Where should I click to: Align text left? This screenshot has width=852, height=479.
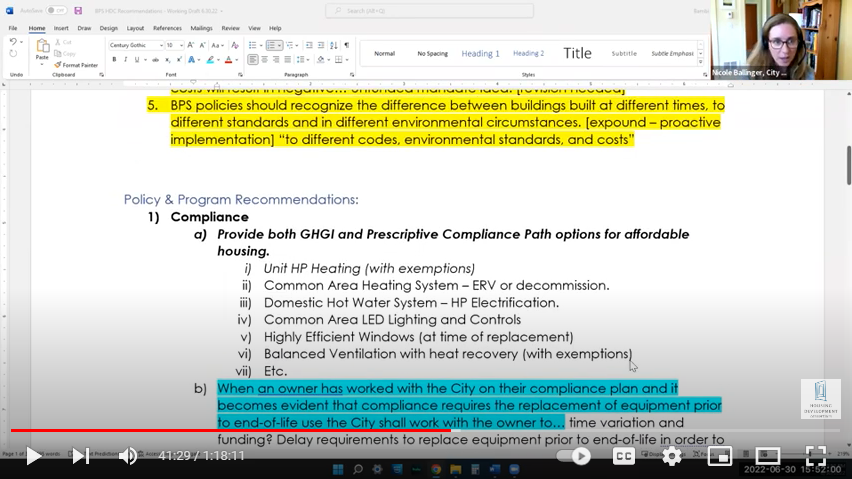click(x=253, y=60)
